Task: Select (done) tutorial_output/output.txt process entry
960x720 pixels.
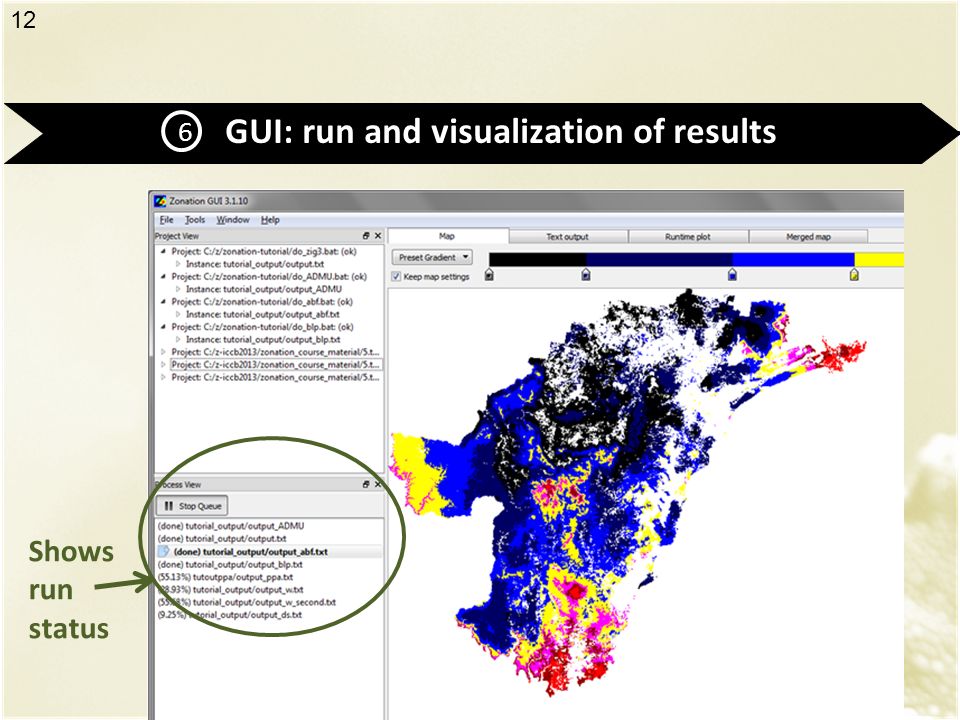Action: [x=222, y=539]
